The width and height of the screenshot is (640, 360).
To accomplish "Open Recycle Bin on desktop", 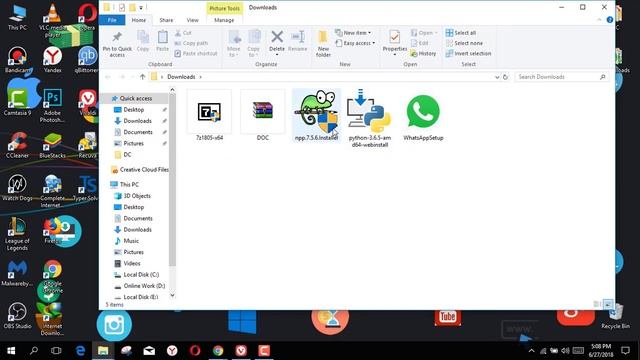I will click(x=615, y=317).
